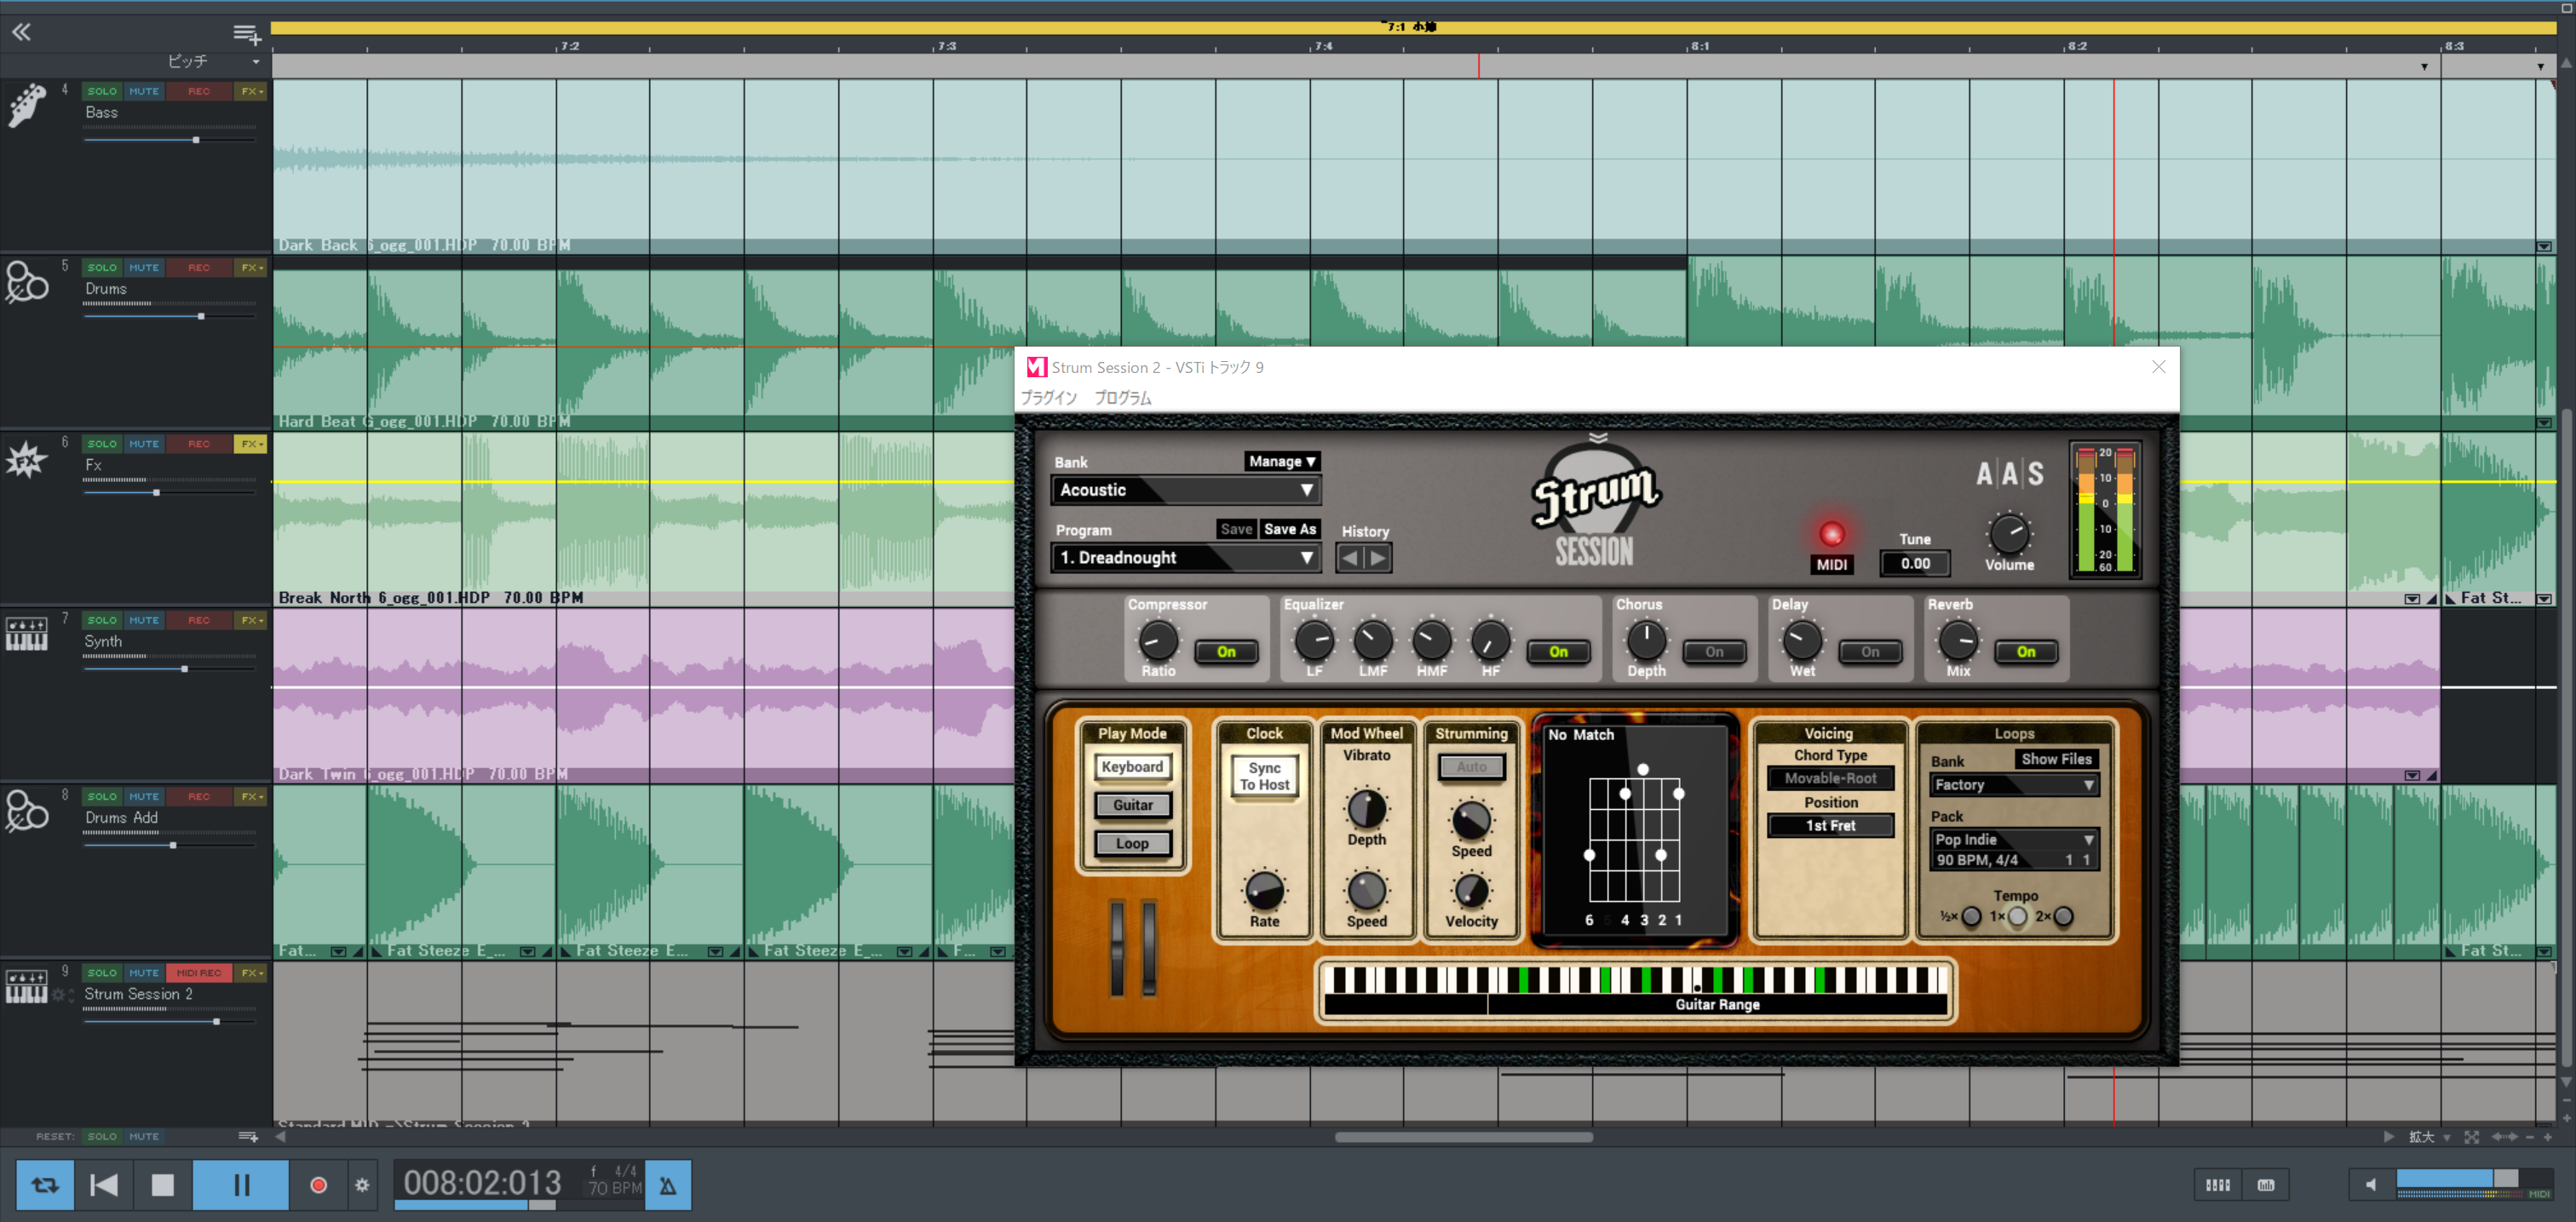This screenshot has height=1222, width=2576.
Task: Collapse the track header panel with double chevron
Action: [x=21, y=32]
